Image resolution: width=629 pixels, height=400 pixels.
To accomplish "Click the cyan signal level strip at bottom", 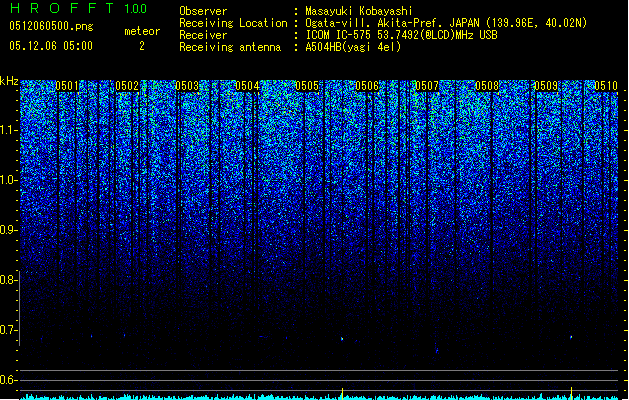I will click(319, 397).
